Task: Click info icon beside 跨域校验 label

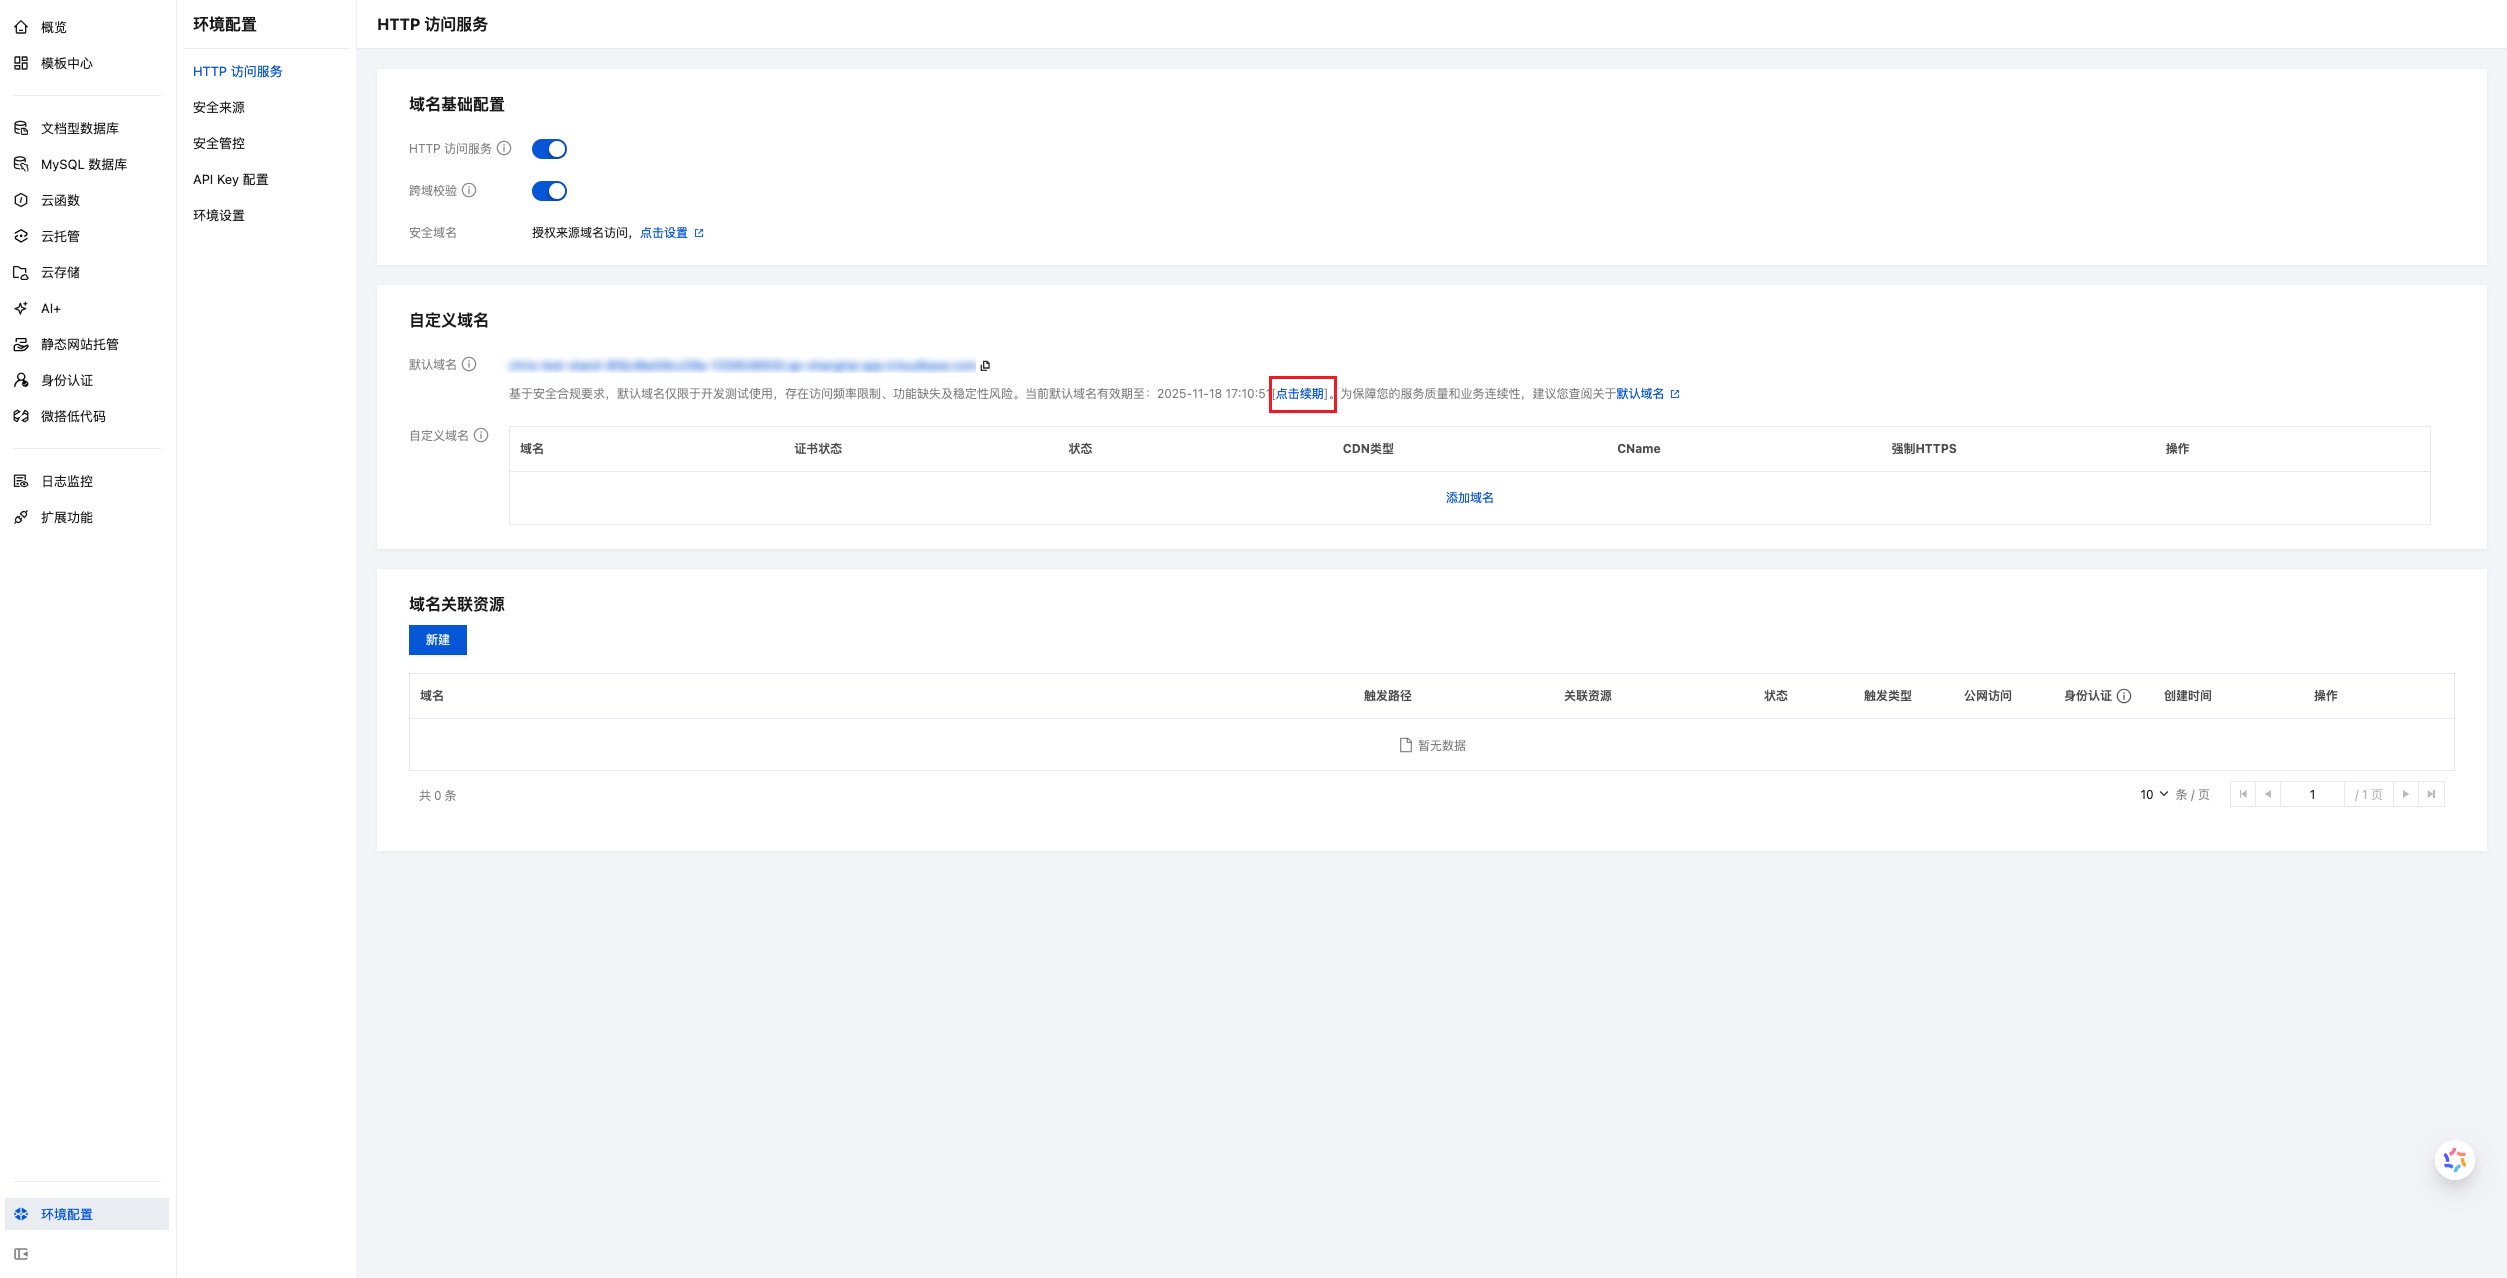Action: 469,191
